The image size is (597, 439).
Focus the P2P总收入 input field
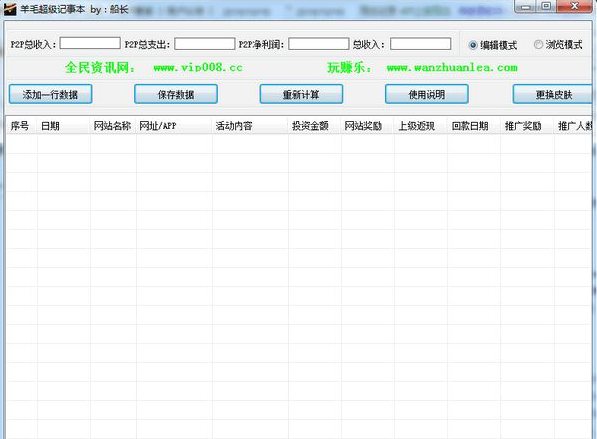[x=90, y=43]
